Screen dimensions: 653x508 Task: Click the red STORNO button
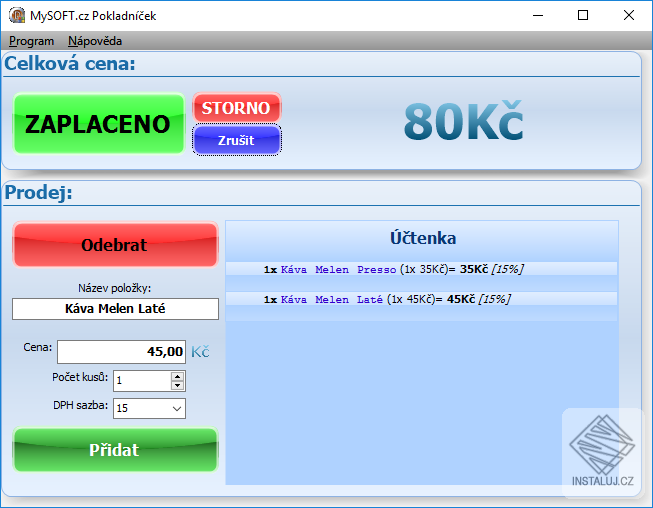tap(237, 108)
